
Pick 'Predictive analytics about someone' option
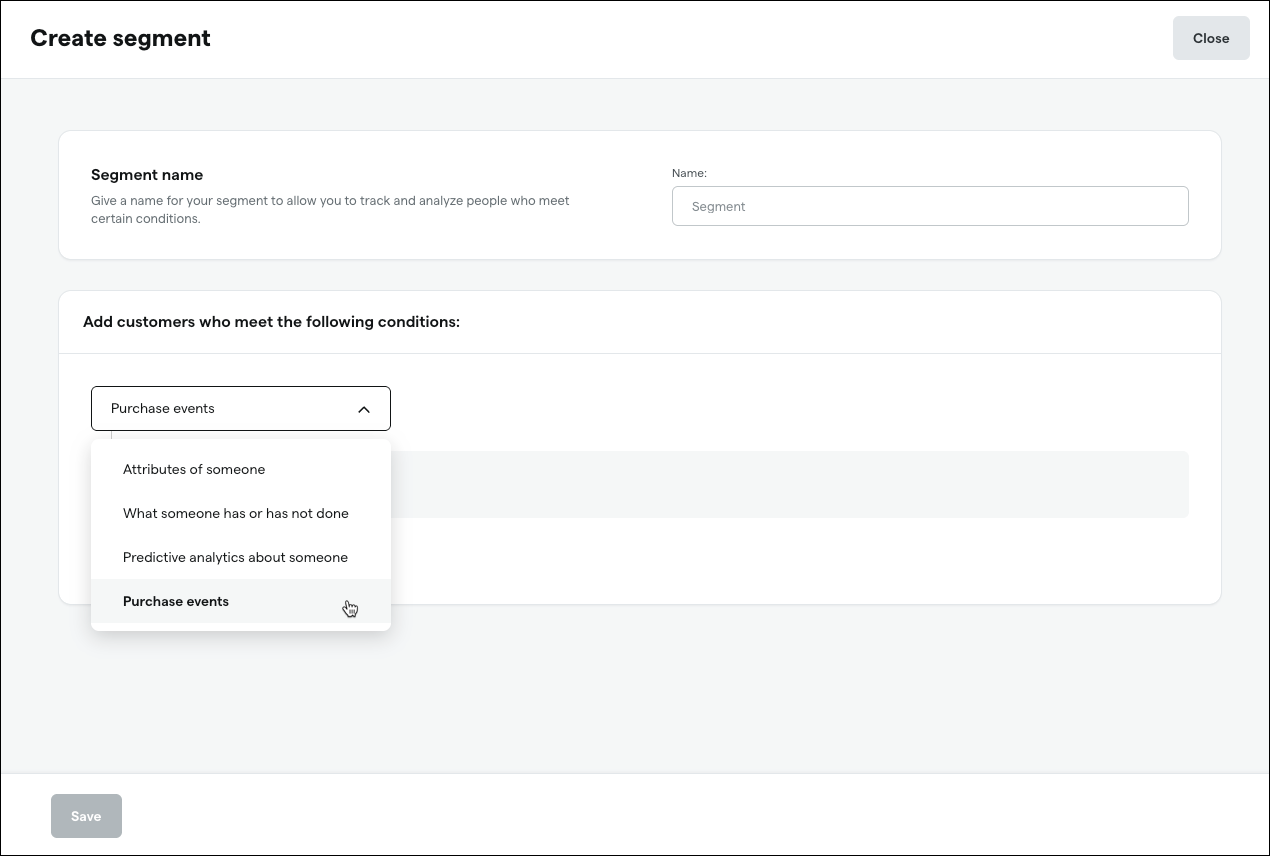coord(235,557)
